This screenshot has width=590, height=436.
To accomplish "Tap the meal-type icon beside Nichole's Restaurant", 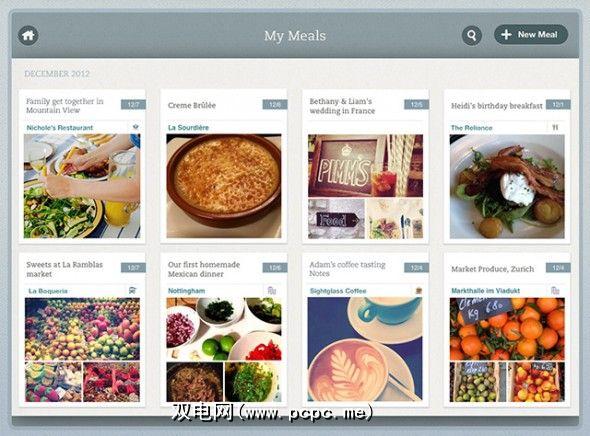I will coord(136,127).
